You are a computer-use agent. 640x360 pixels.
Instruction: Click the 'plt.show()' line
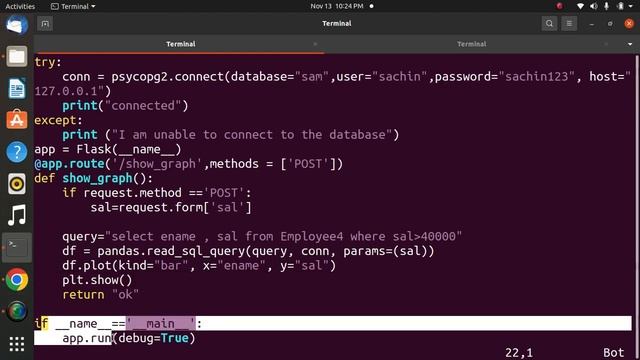point(97,280)
